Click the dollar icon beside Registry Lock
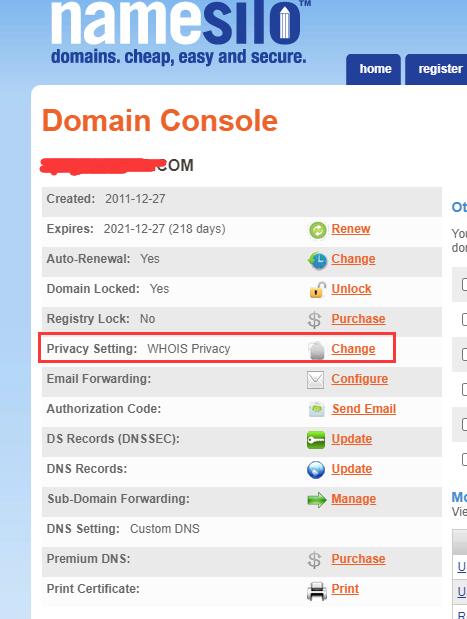Viewport: 467px width, 619px height. pos(315,320)
